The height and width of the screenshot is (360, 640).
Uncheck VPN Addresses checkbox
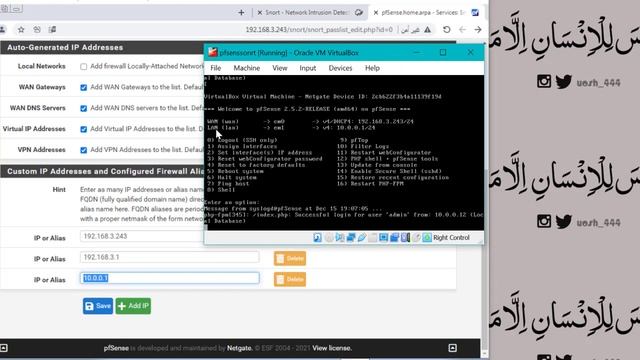tap(84, 150)
